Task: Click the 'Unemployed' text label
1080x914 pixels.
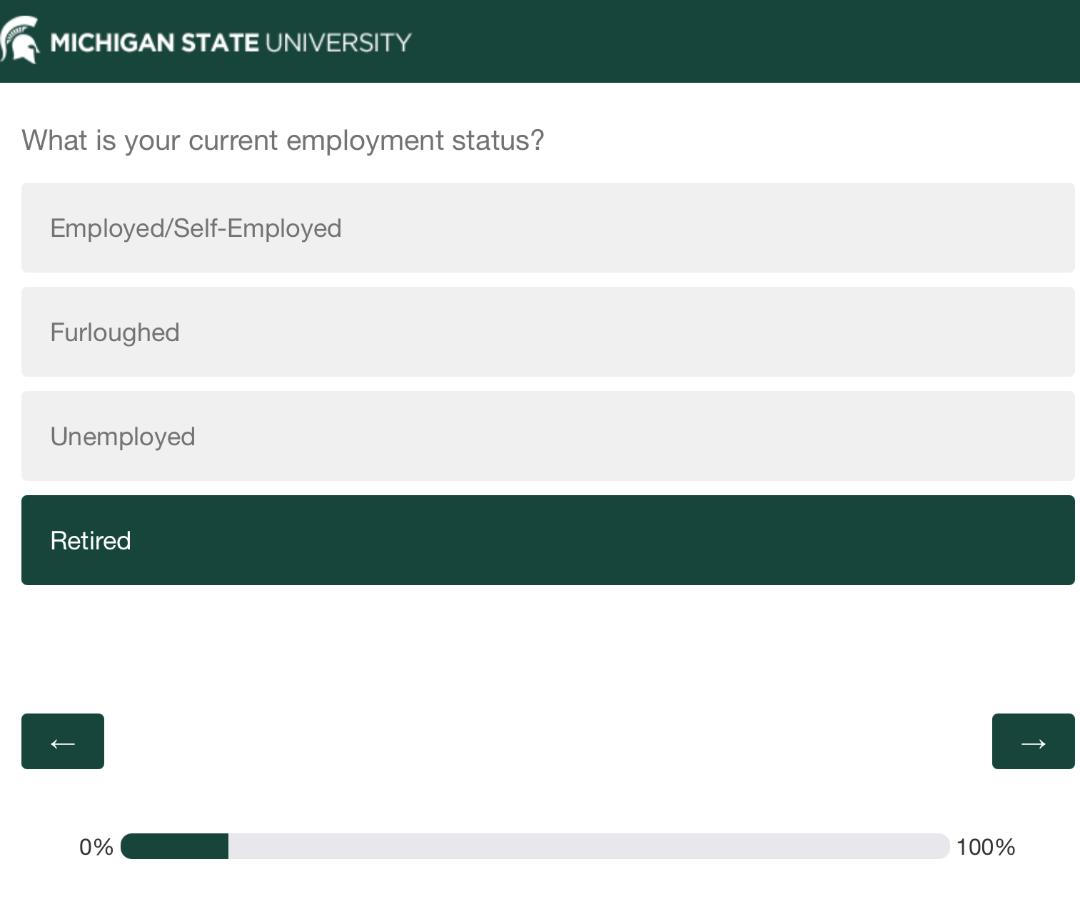Action: [123, 437]
